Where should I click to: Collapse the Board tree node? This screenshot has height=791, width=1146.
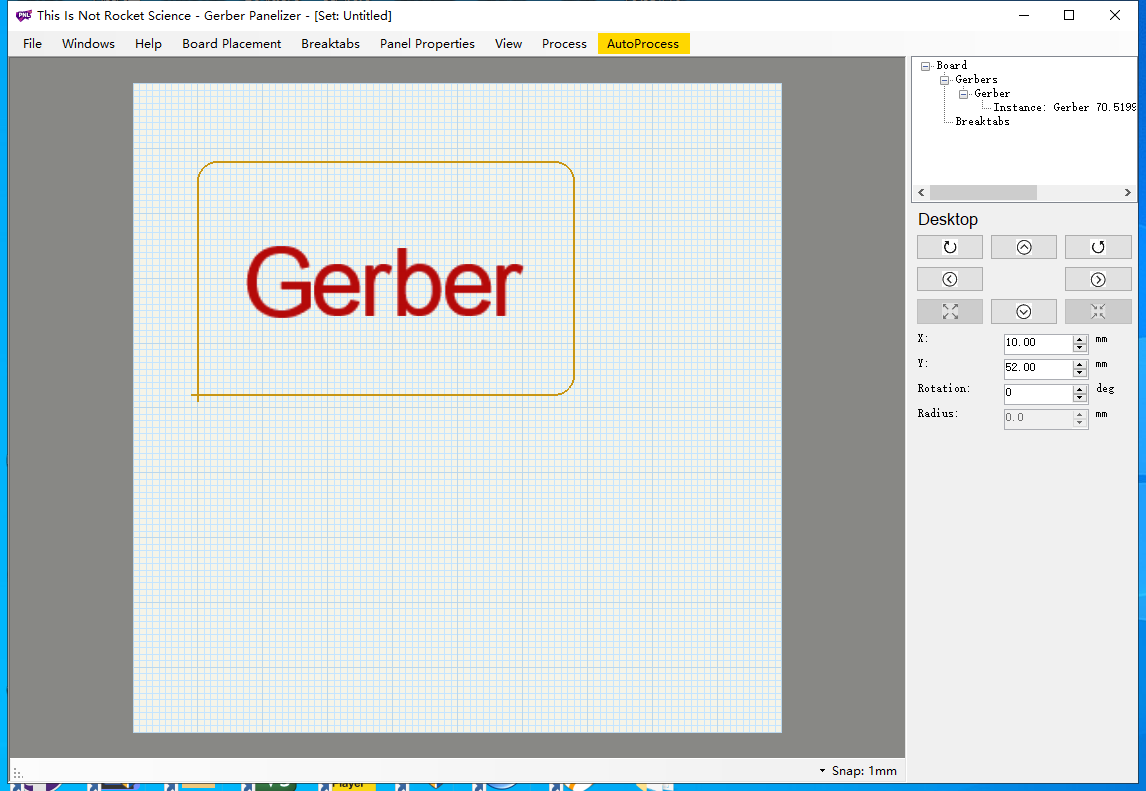click(928, 65)
